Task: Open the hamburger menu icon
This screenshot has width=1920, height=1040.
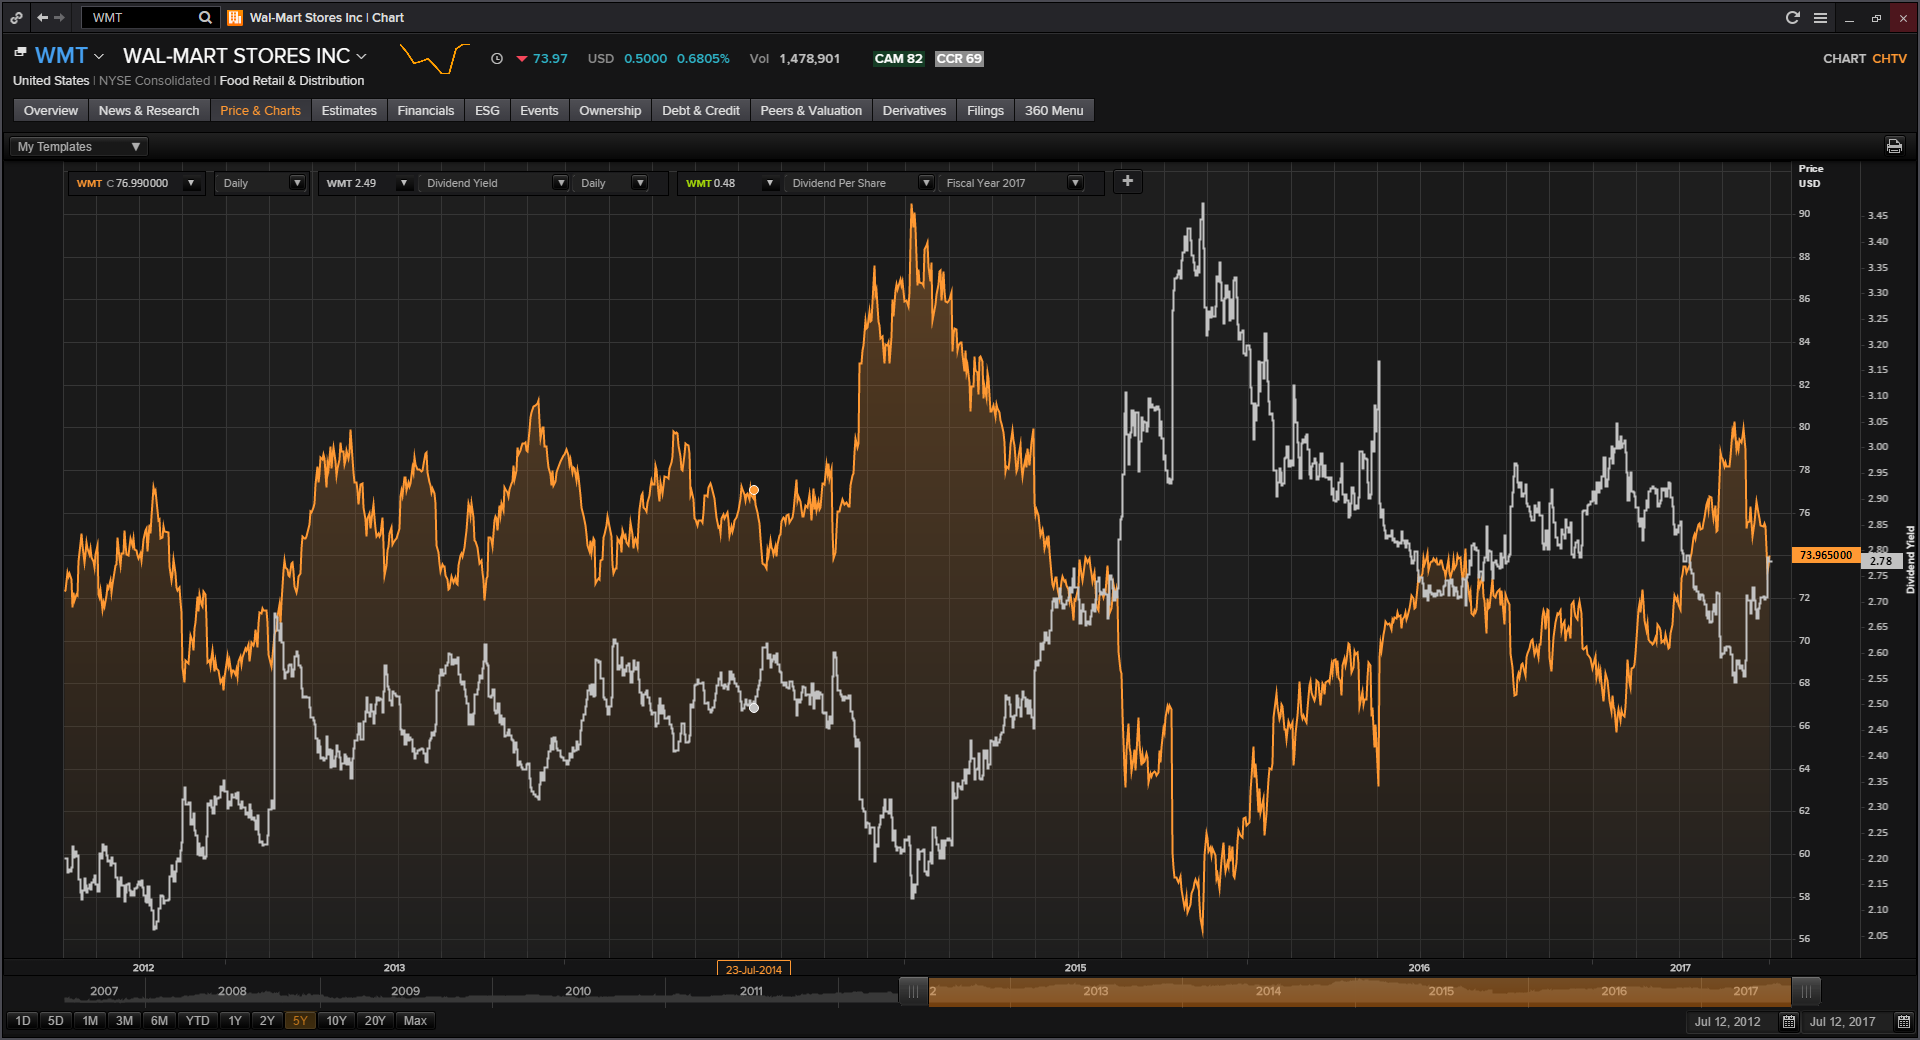Action: [1820, 18]
